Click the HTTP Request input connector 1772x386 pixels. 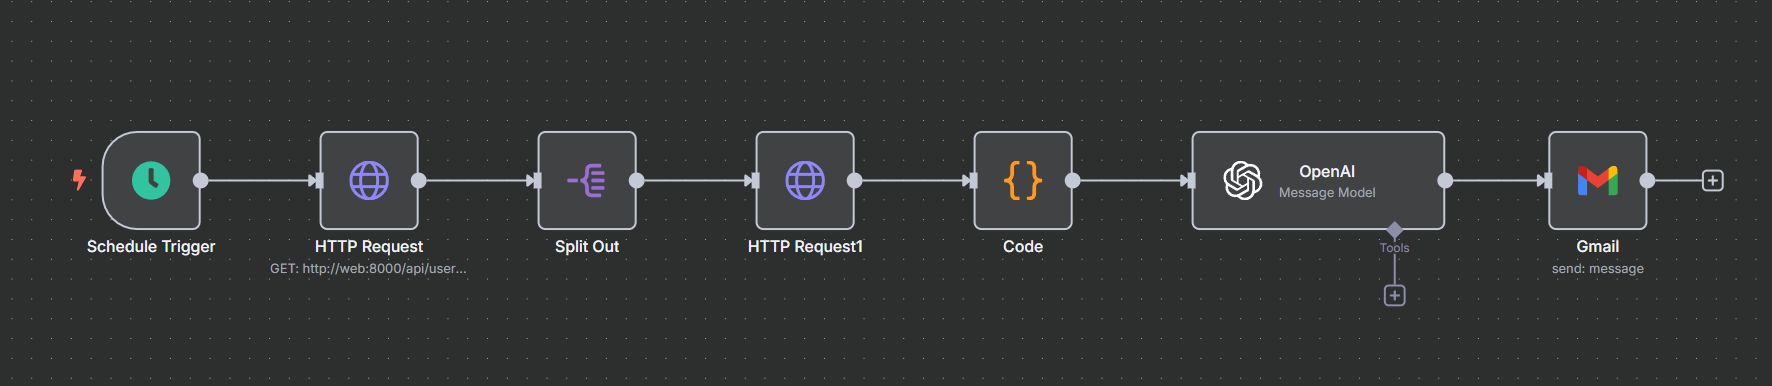pos(319,181)
